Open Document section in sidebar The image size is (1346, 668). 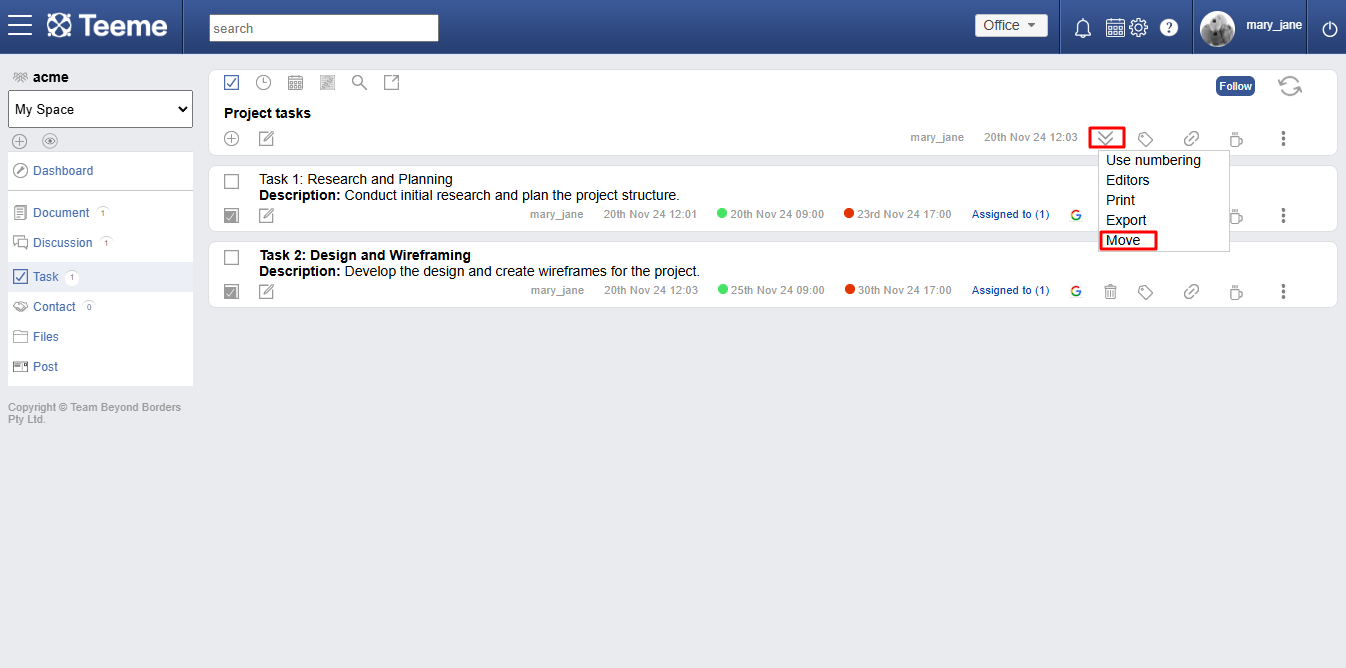61,213
